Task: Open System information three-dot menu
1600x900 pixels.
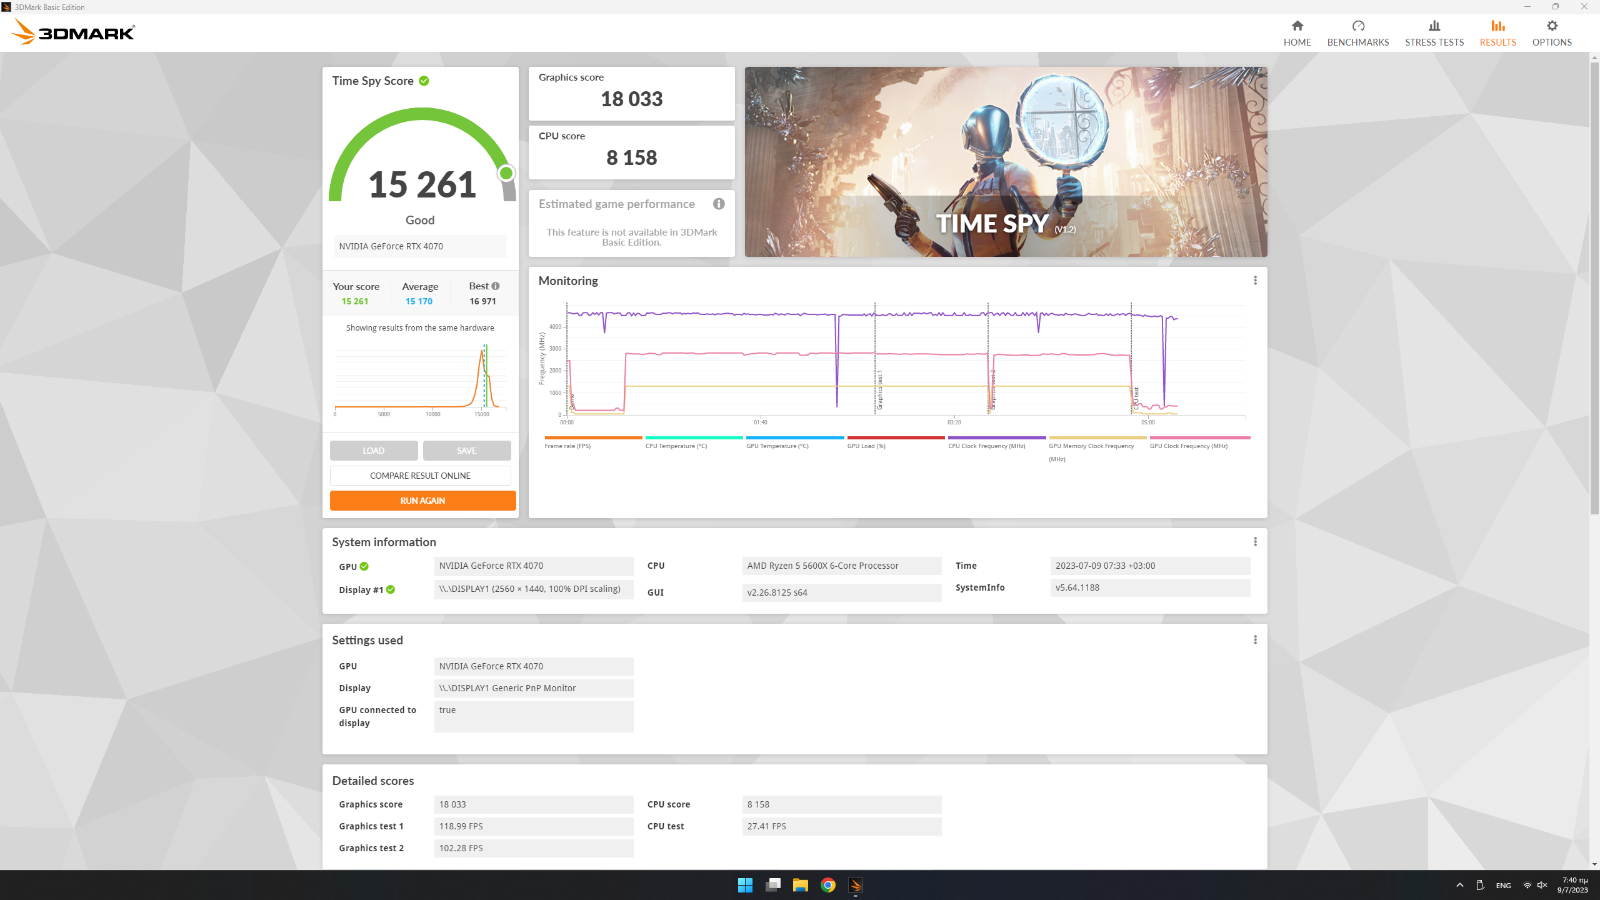Action: click(x=1255, y=542)
